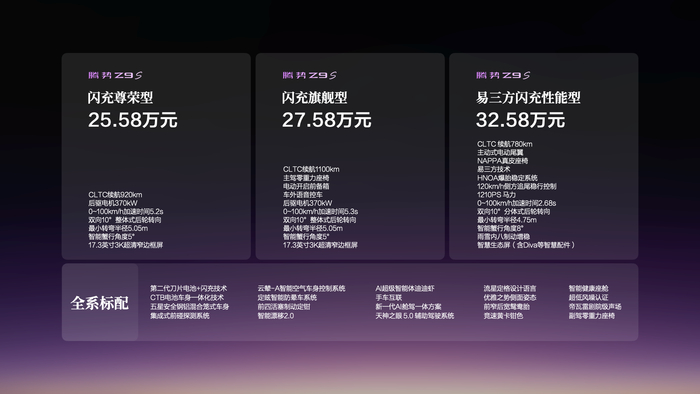Select 云辇-A智能空气车身控制系统 feature
Image resolution: width=700 pixels, height=394 pixels.
(x=301, y=289)
